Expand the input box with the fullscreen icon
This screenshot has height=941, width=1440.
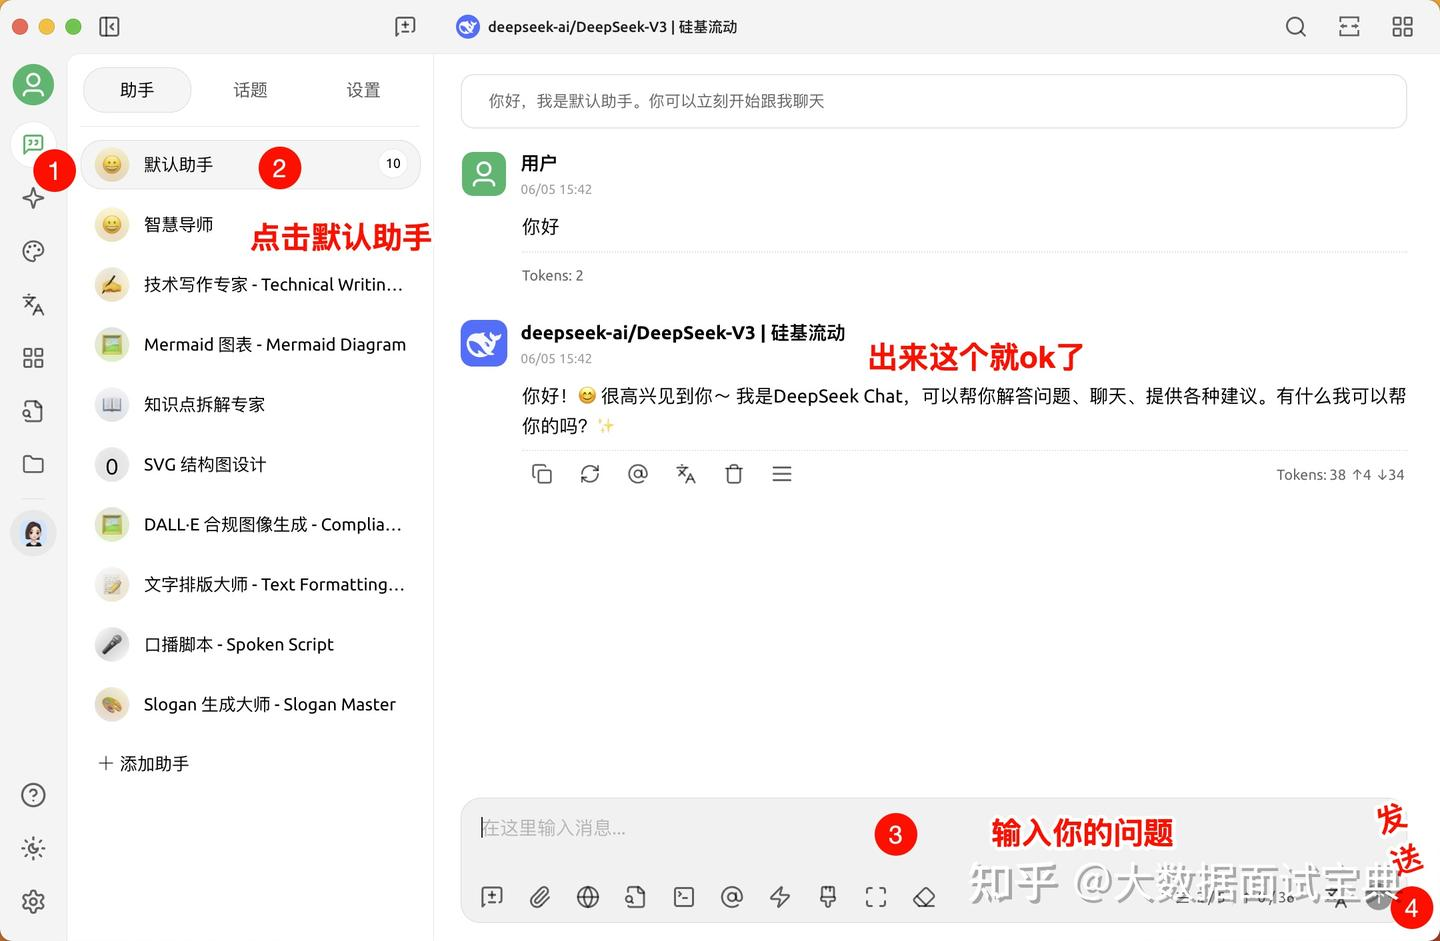tap(876, 897)
